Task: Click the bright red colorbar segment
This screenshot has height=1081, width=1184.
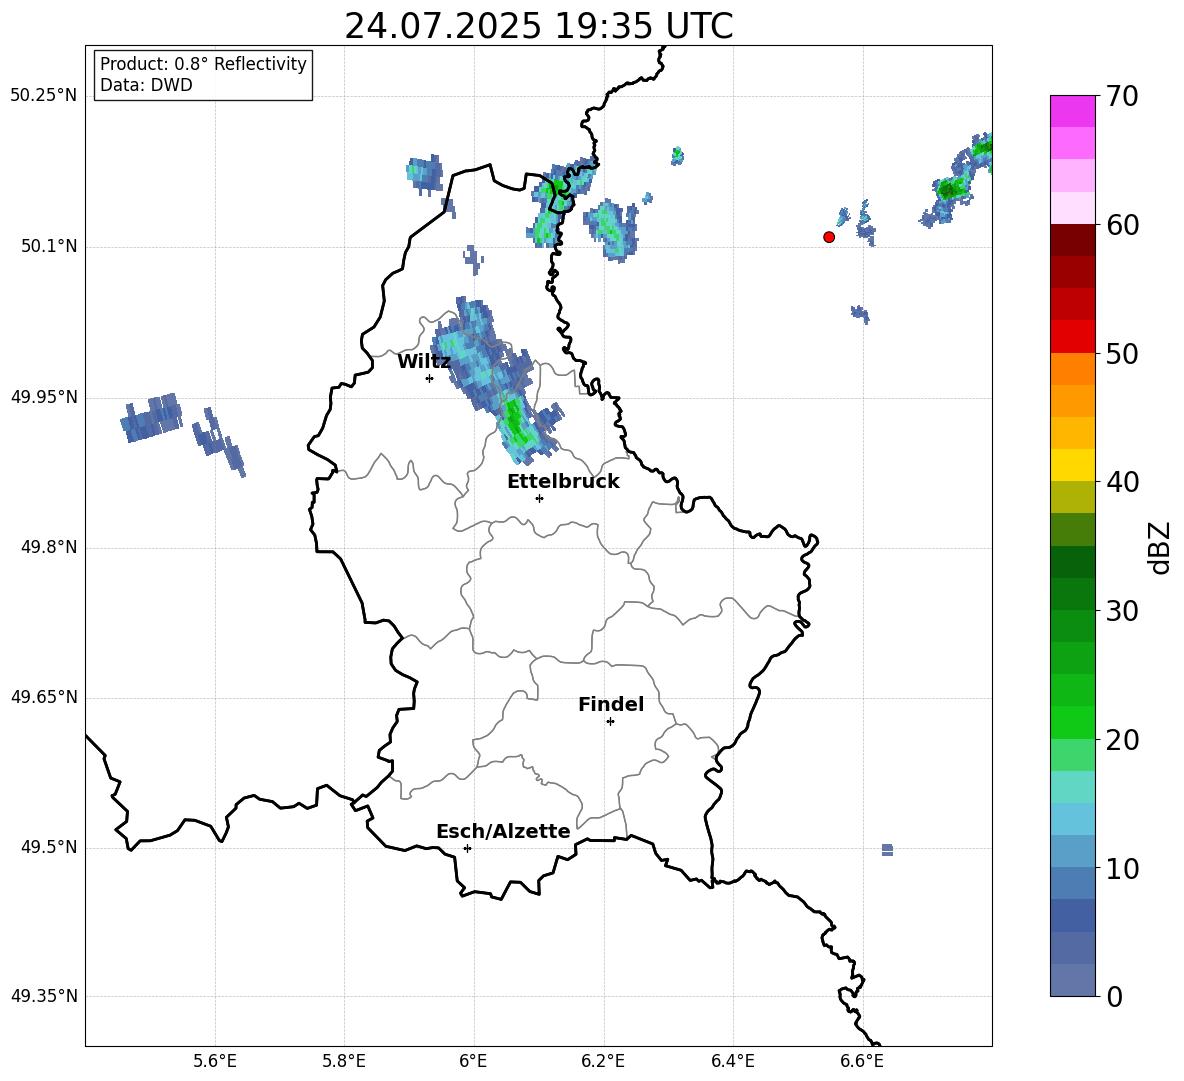Action: pos(1072,337)
